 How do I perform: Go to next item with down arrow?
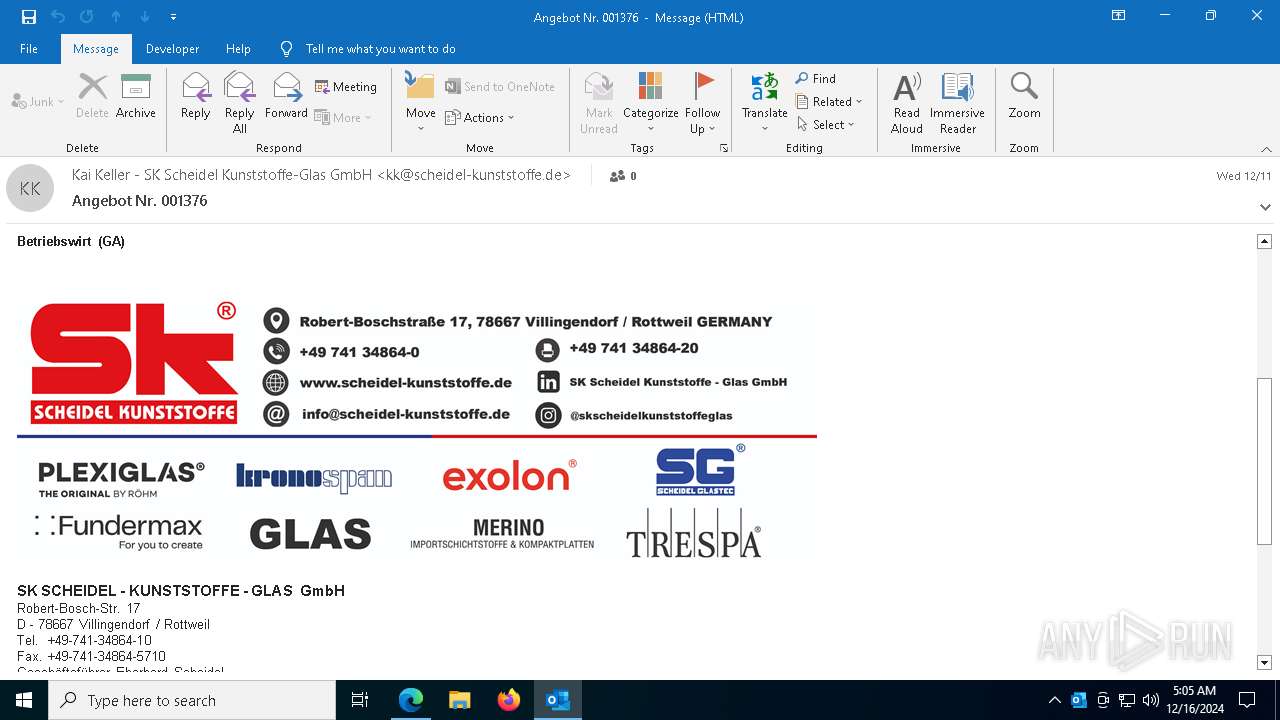click(145, 17)
